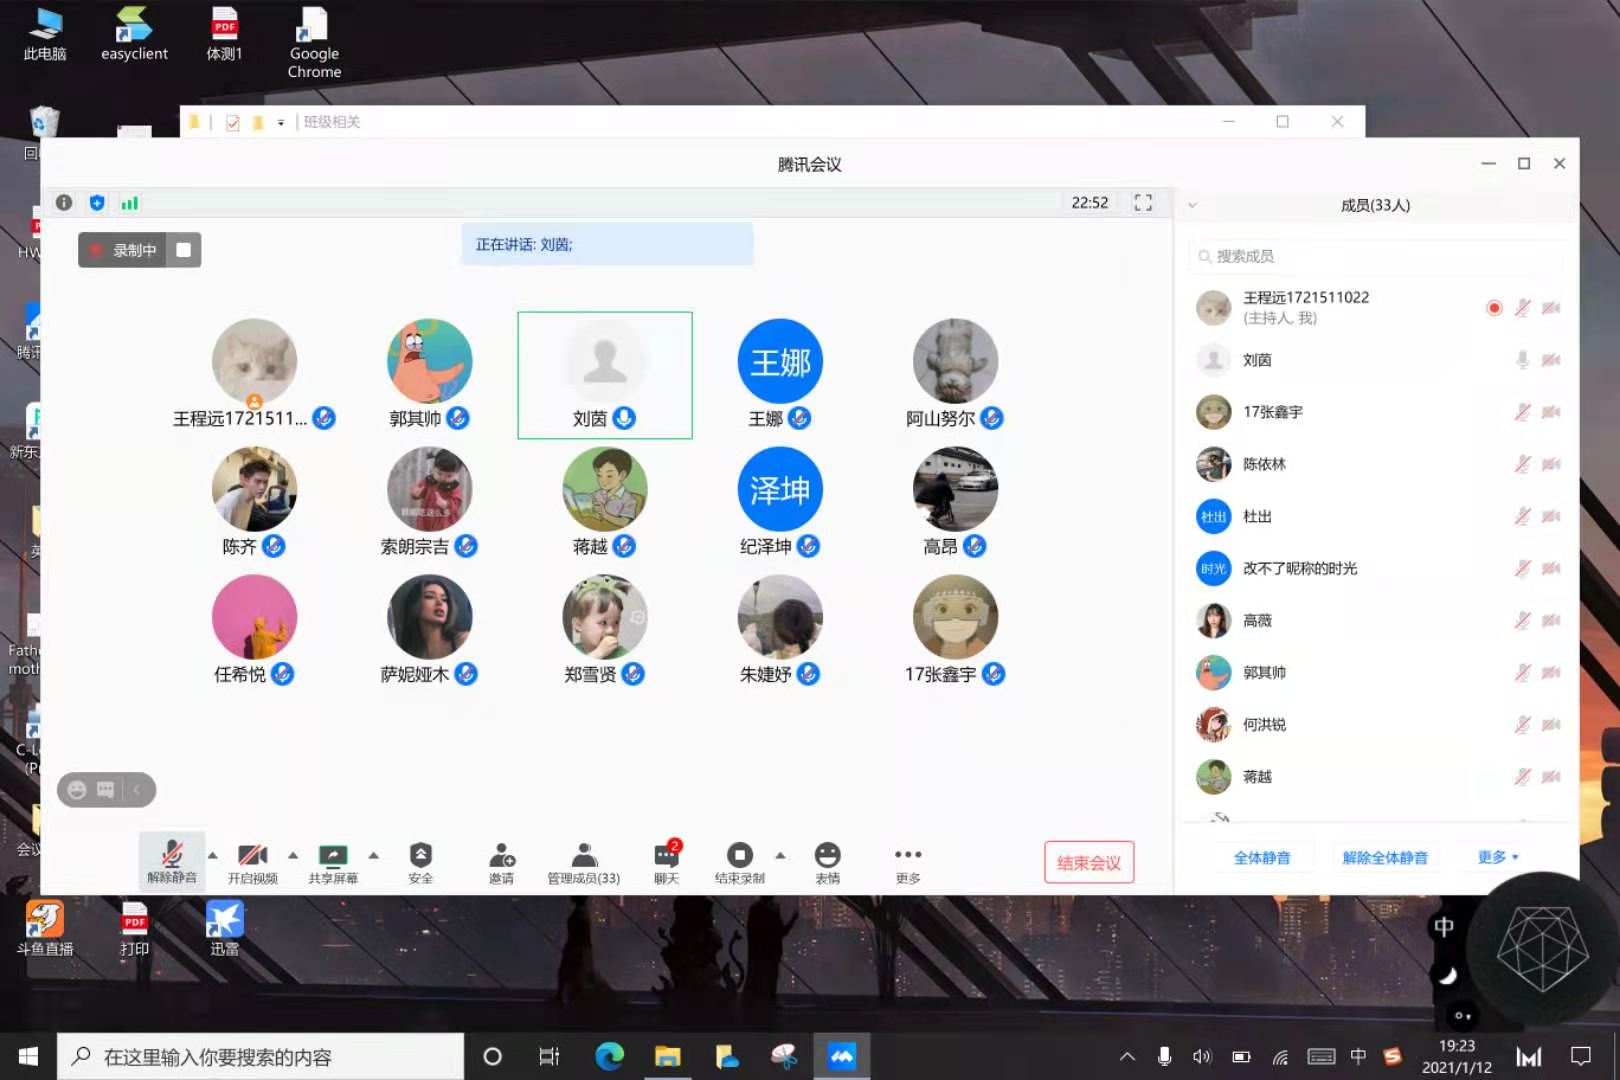Open the Windows Start menu
This screenshot has width=1620, height=1080.
28,1057
